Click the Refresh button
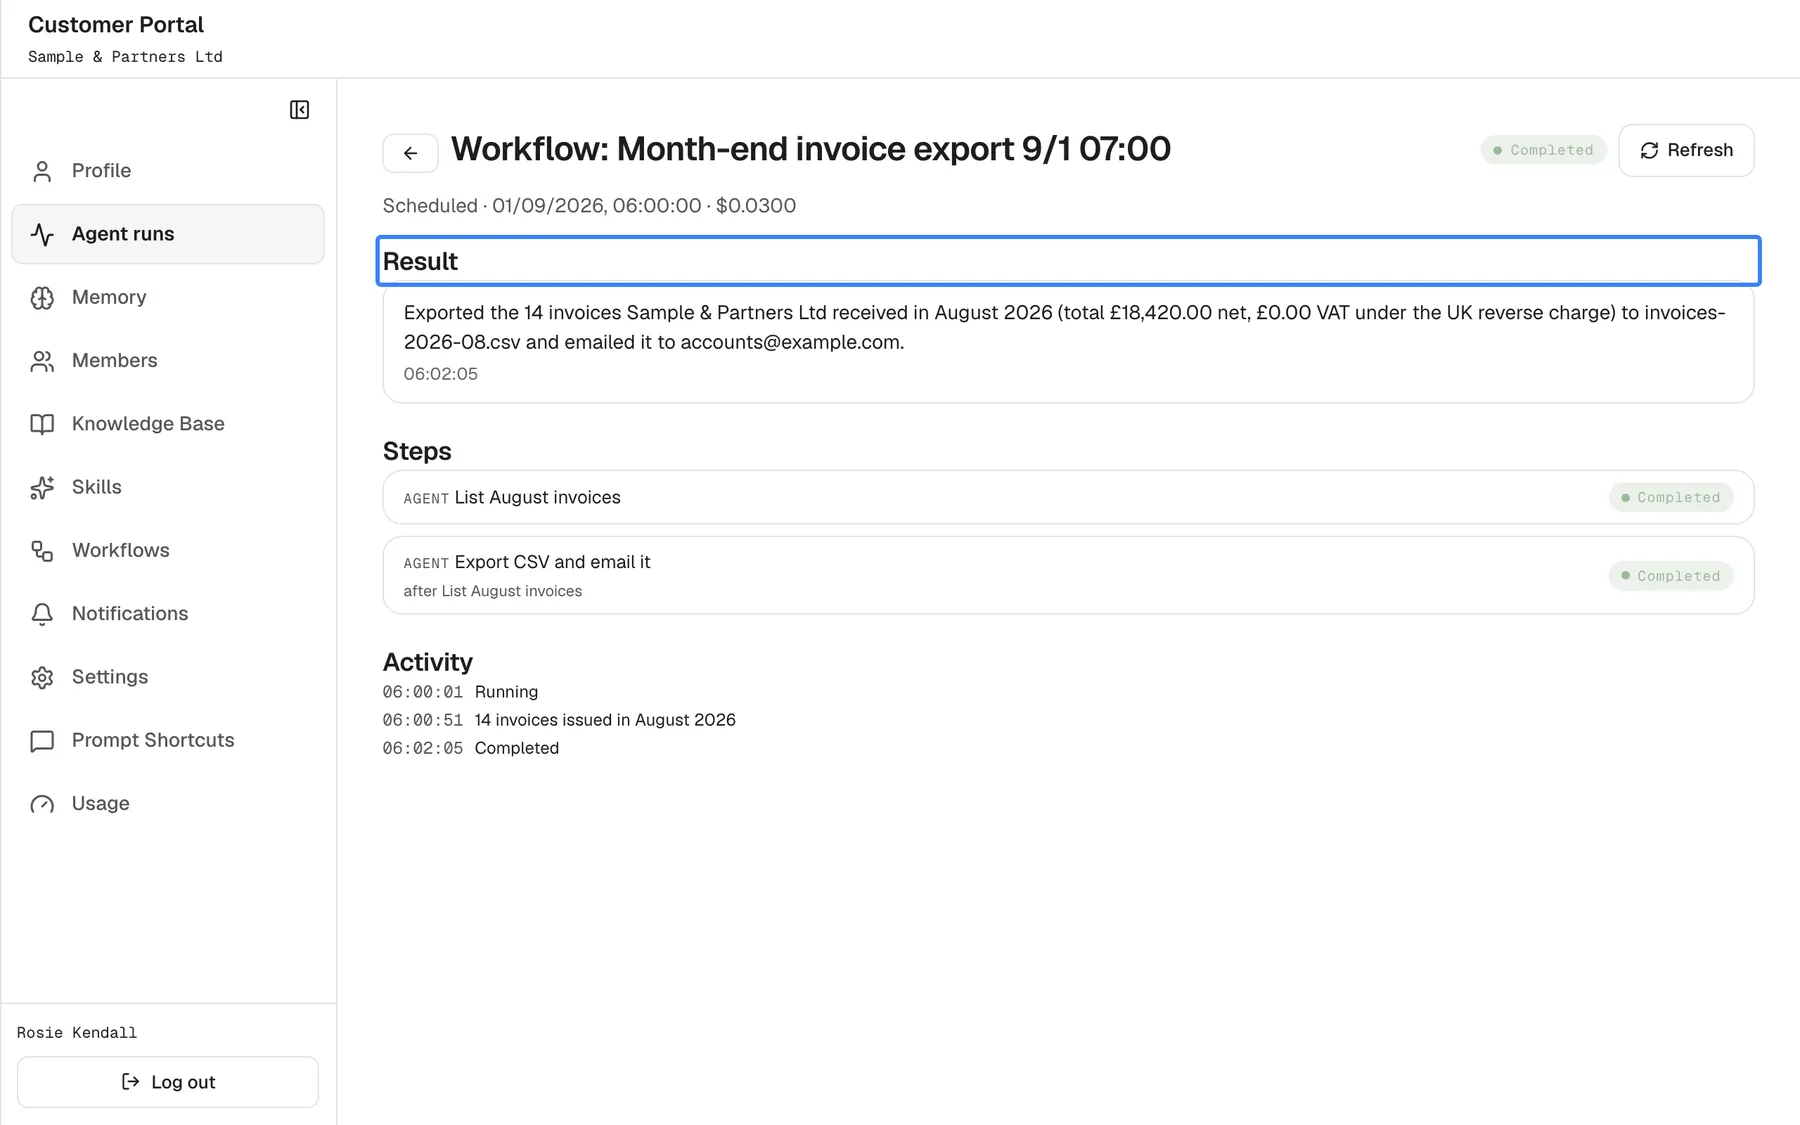This screenshot has width=1800, height=1125. 1686,150
